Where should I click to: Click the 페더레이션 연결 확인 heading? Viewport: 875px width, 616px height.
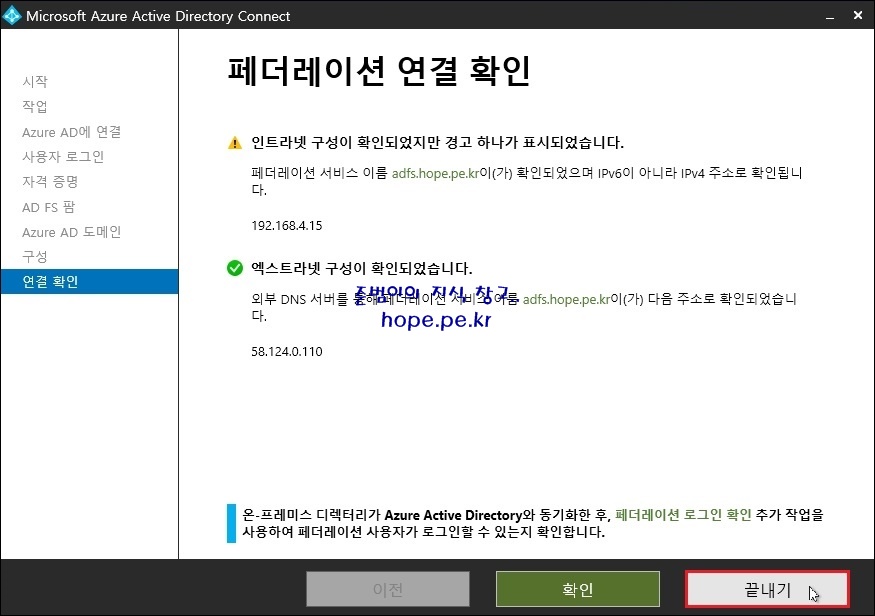[379, 71]
